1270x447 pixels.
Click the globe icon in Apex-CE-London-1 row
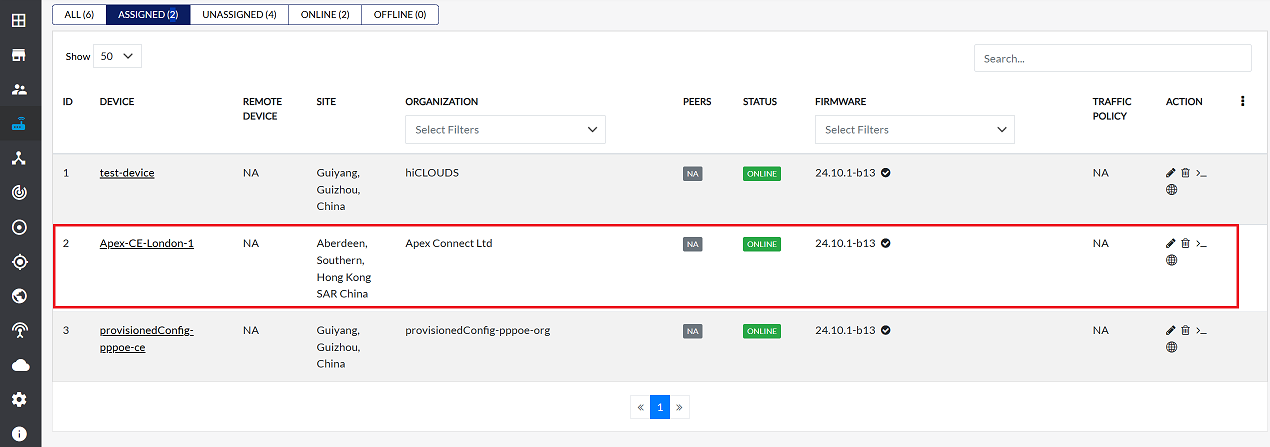pyautogui.click(x=1171, y=260)
